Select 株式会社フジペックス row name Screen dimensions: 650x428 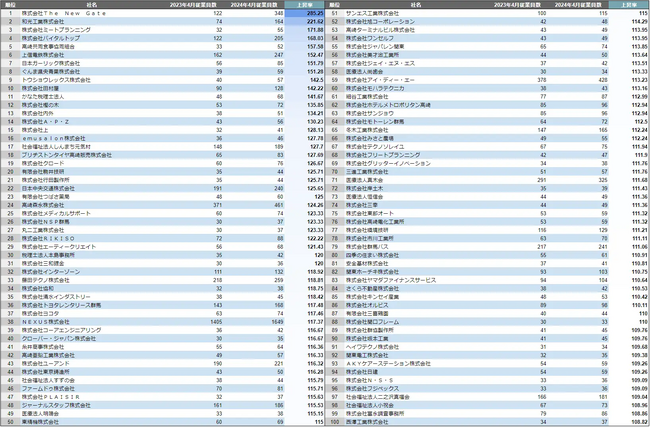coord(372,389)
